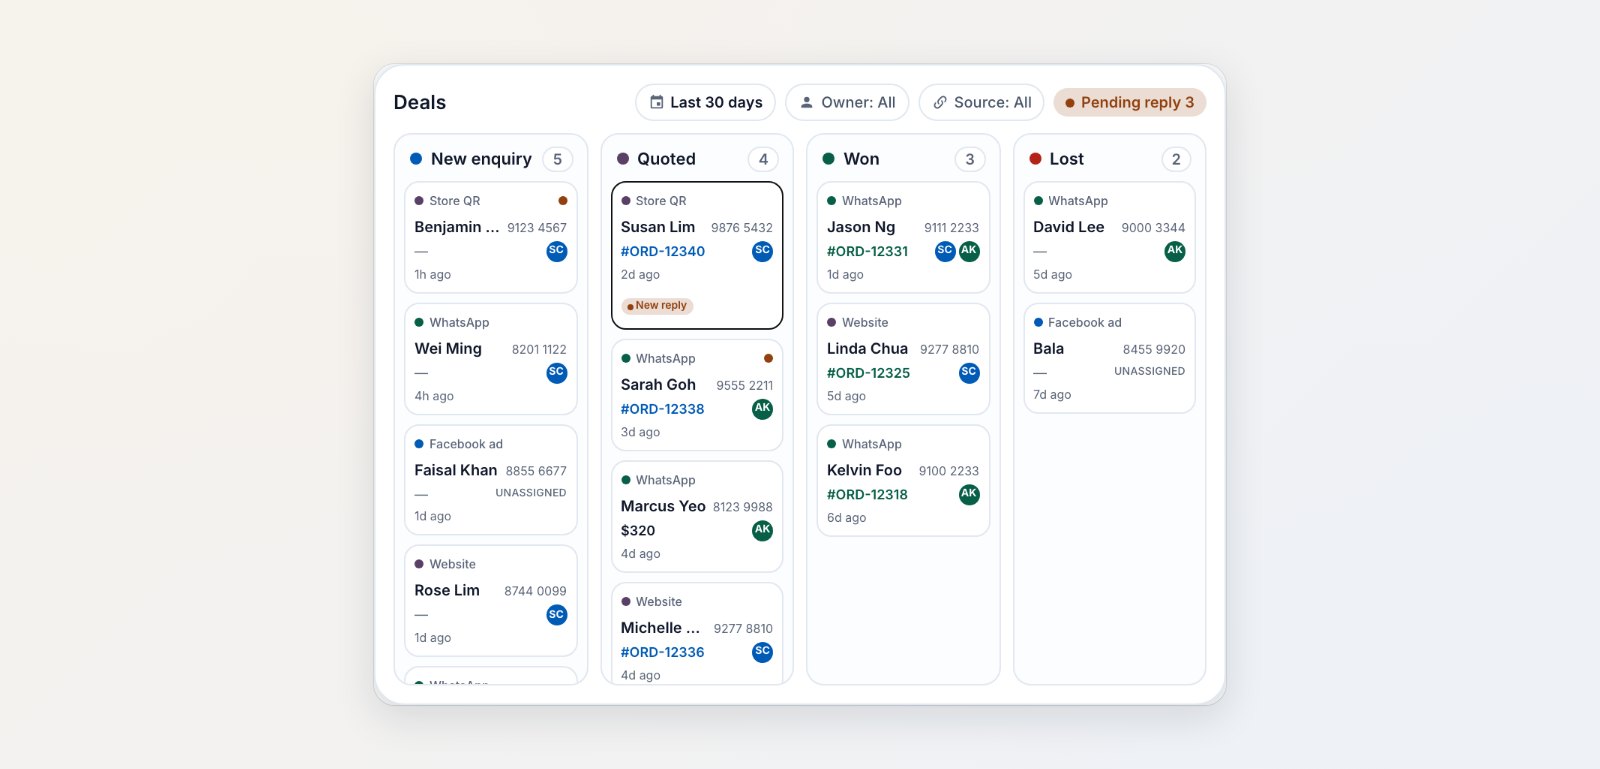This screenshot has height=769, width=1600.
Task: Open the Owner: All filter dropdown
Action: point(847,102)
